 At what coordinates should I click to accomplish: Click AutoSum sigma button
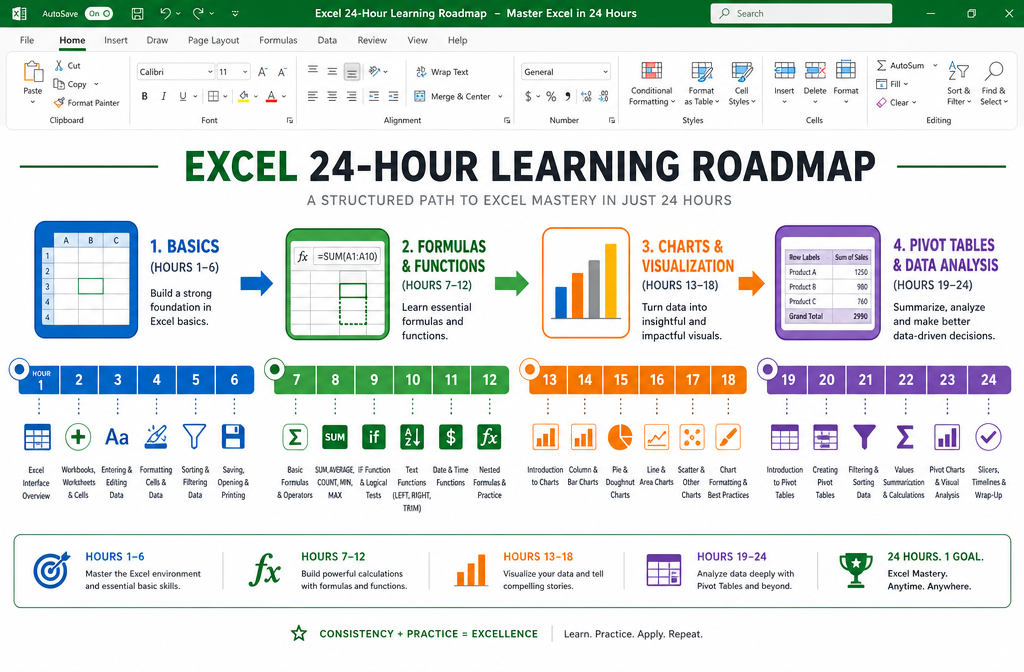pos(900,65)
